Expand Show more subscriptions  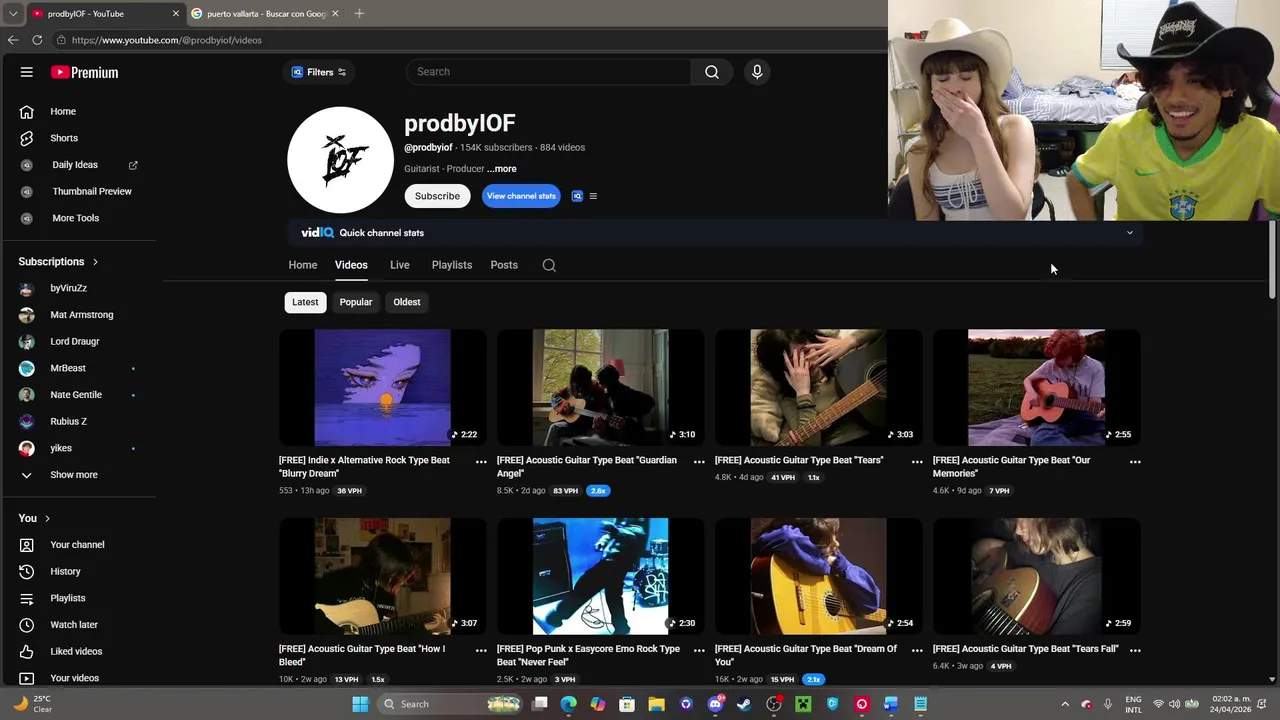click(x=74, y=475)
